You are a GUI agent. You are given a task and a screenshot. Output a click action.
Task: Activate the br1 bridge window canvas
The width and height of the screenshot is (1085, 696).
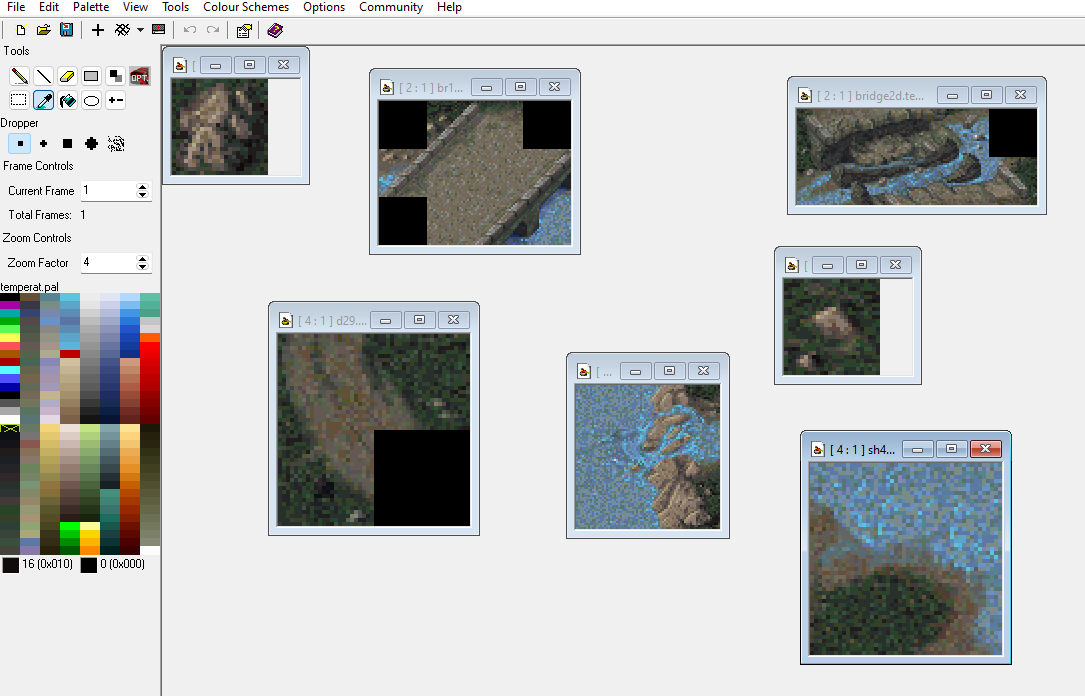475,173
